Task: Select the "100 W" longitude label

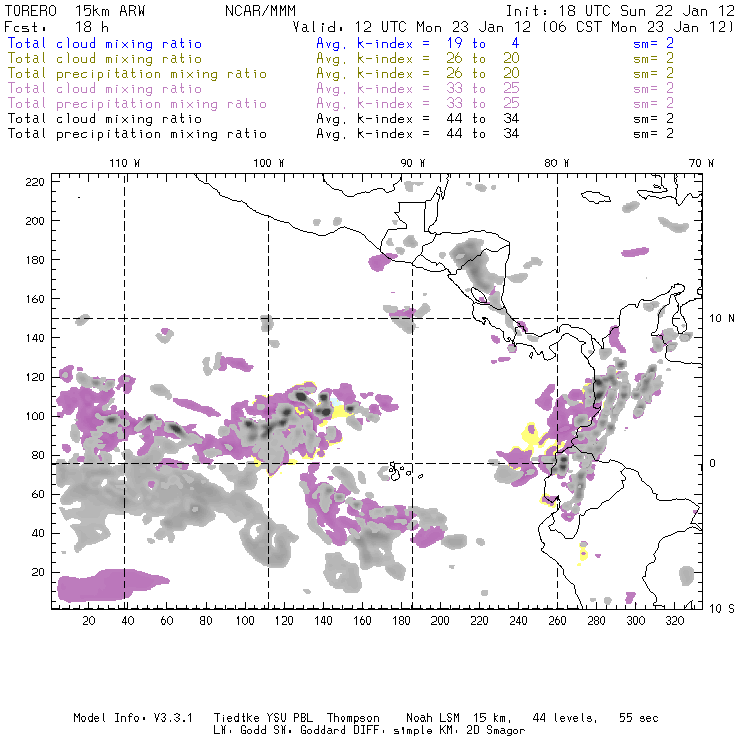Action: (x=269, y=163)
